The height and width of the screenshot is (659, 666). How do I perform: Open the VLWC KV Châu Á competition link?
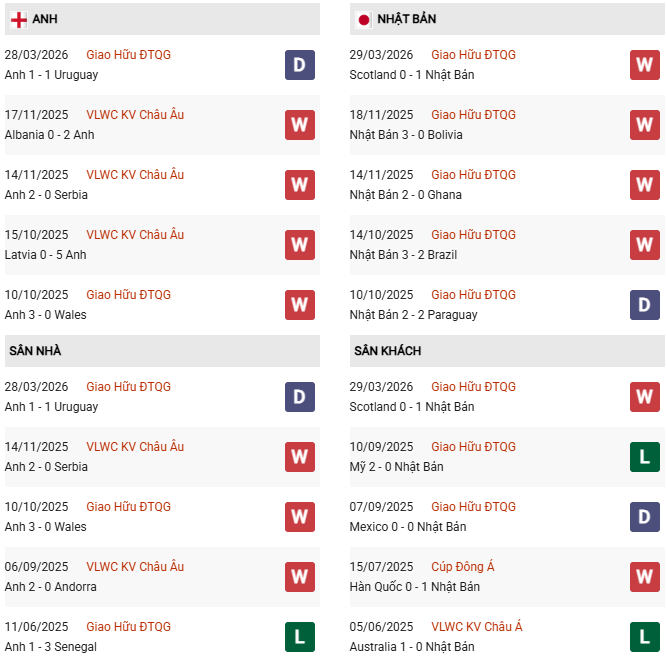[x=477, y=627]
